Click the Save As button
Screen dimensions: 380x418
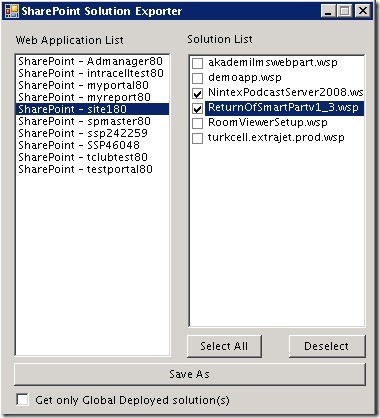coord(190,374)
